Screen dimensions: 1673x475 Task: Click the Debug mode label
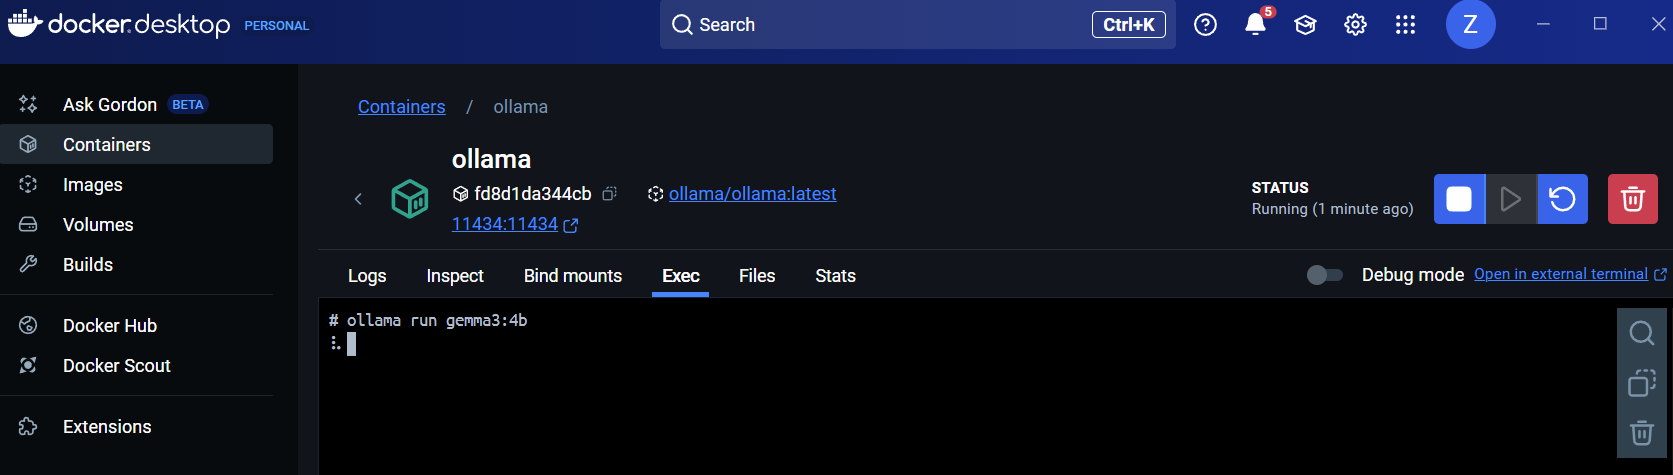1412,275
